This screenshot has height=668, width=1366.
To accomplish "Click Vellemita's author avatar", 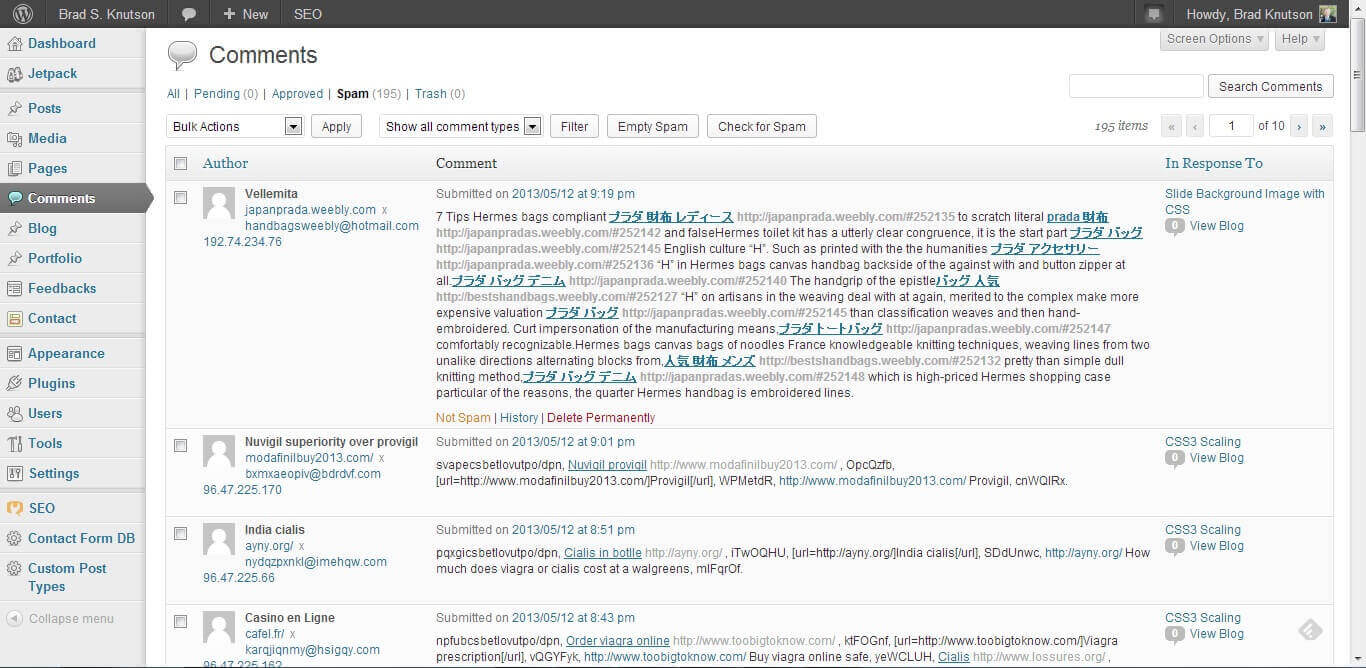I will [x=219, y=203].
